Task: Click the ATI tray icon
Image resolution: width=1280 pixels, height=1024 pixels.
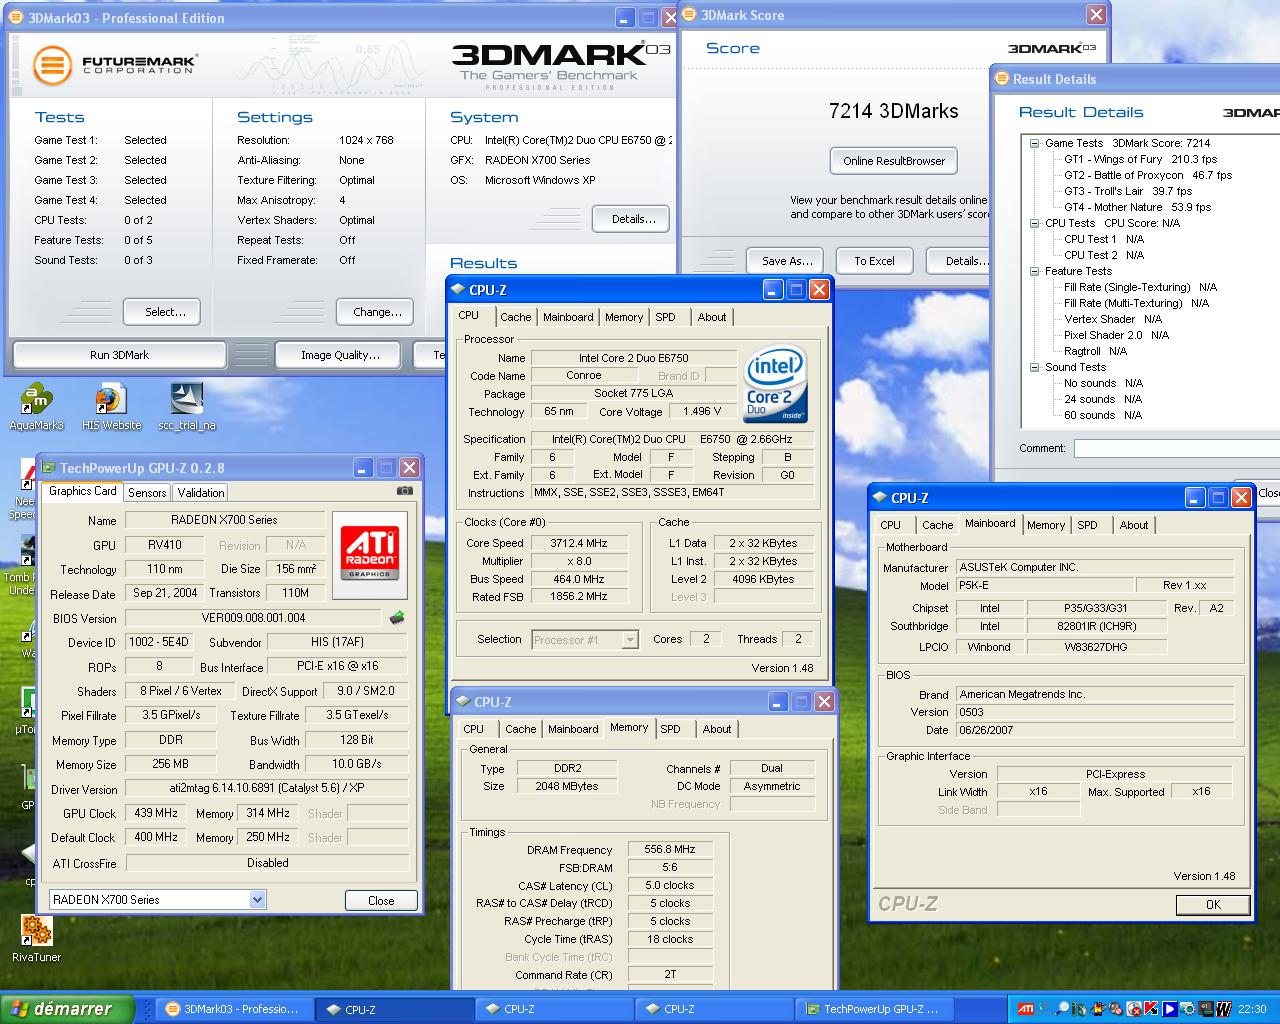Action: pyautogui.click(x=1025, y=1009)
